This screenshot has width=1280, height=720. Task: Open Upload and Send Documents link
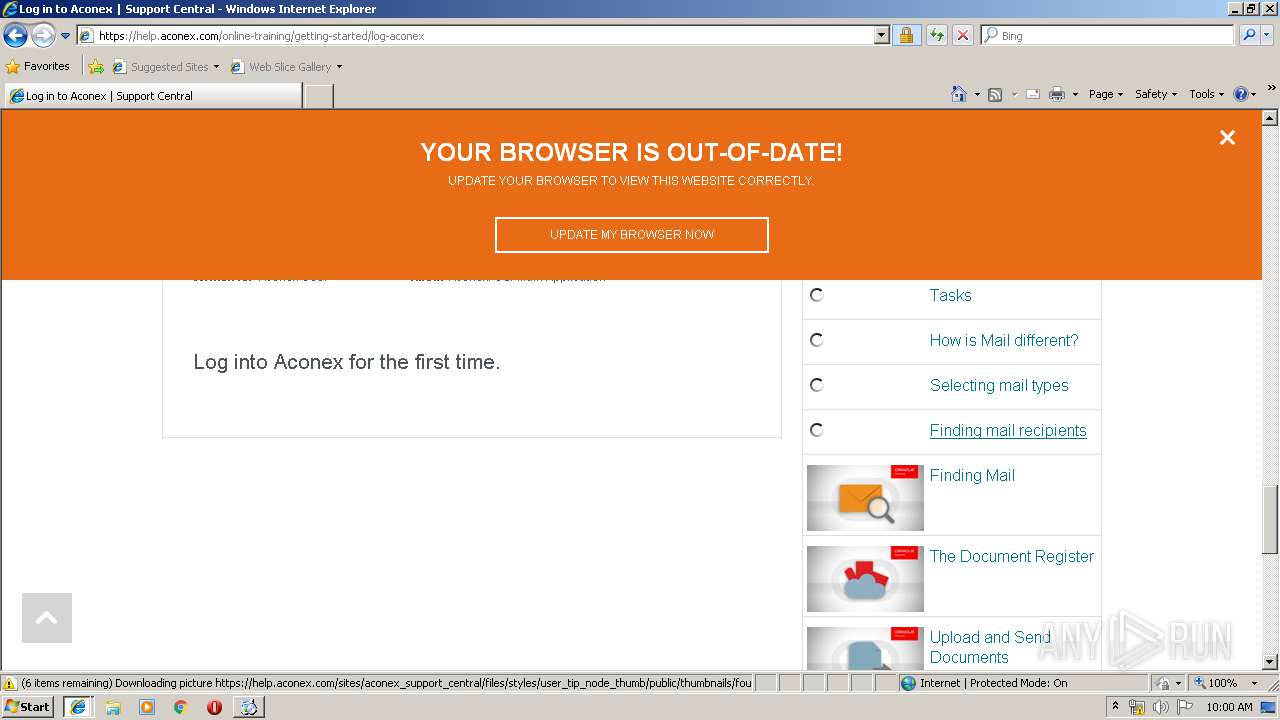pyautogui.click(x=990, y=647)
